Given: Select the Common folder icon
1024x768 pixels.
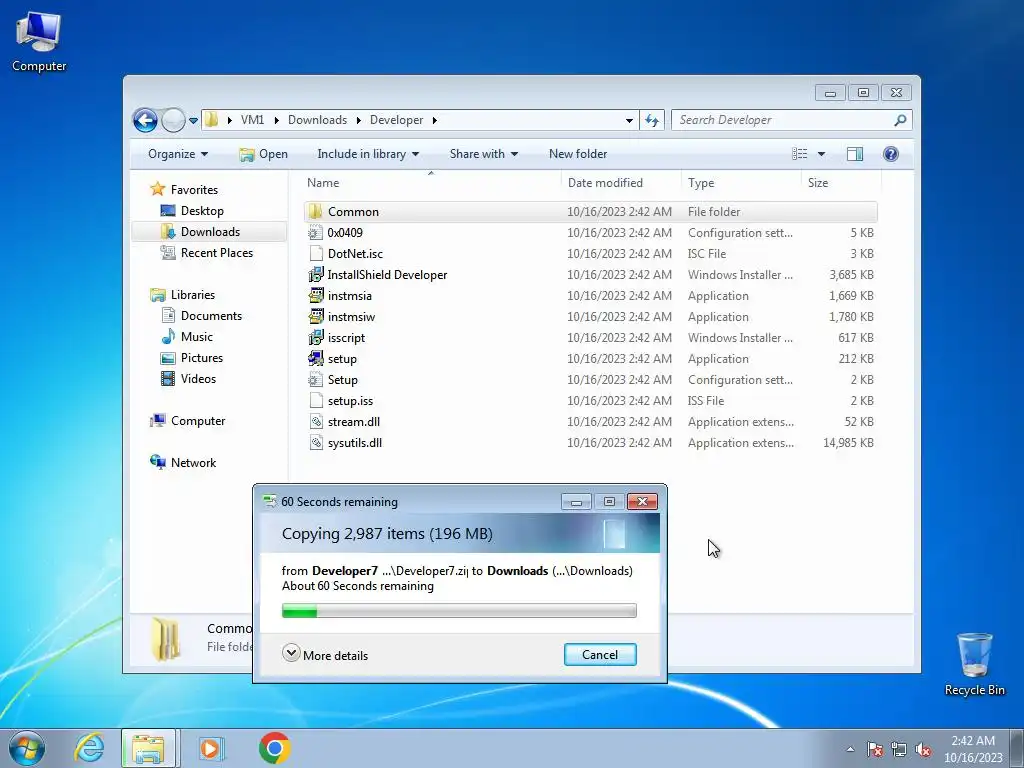Looking at the screenshot, I should (x=315, y=212).
